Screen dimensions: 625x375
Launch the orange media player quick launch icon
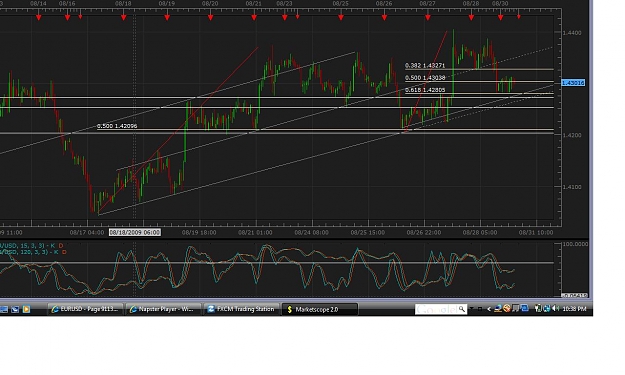[26, 309]
